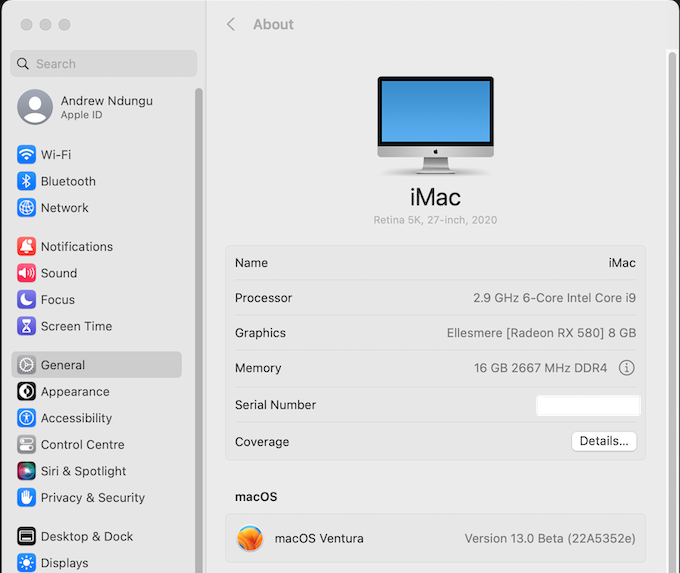The image size is (680, 573).
Task: Click the About page title
Action: point(273,24)
